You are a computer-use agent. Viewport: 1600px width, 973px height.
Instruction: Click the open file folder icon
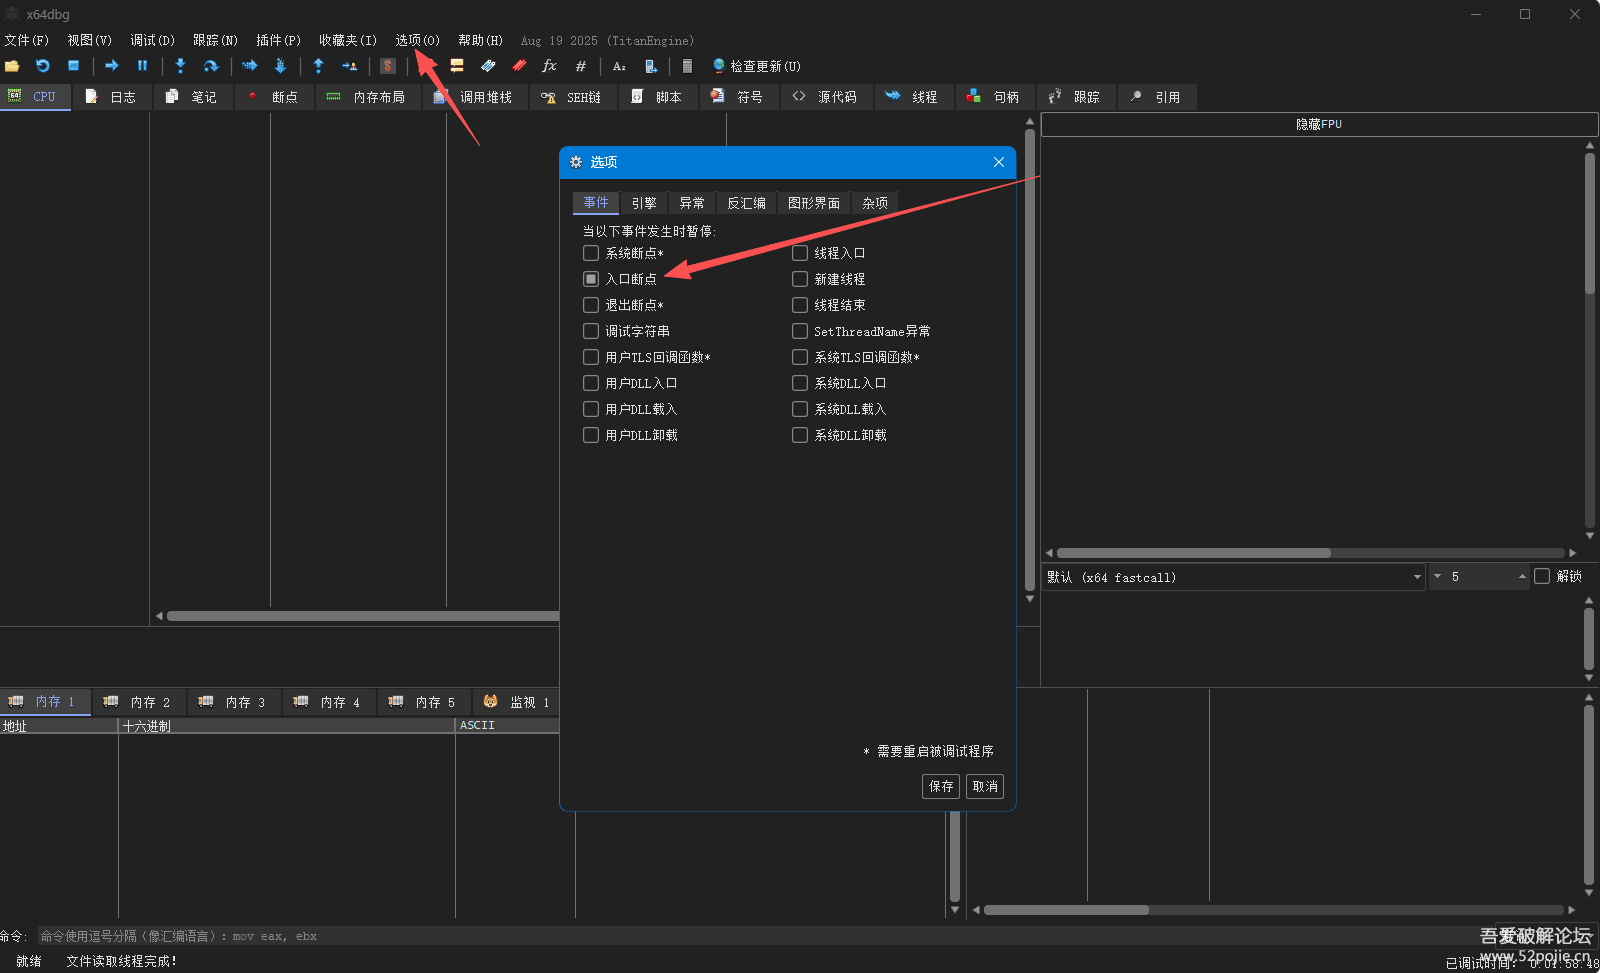click(x=12, y=66)
